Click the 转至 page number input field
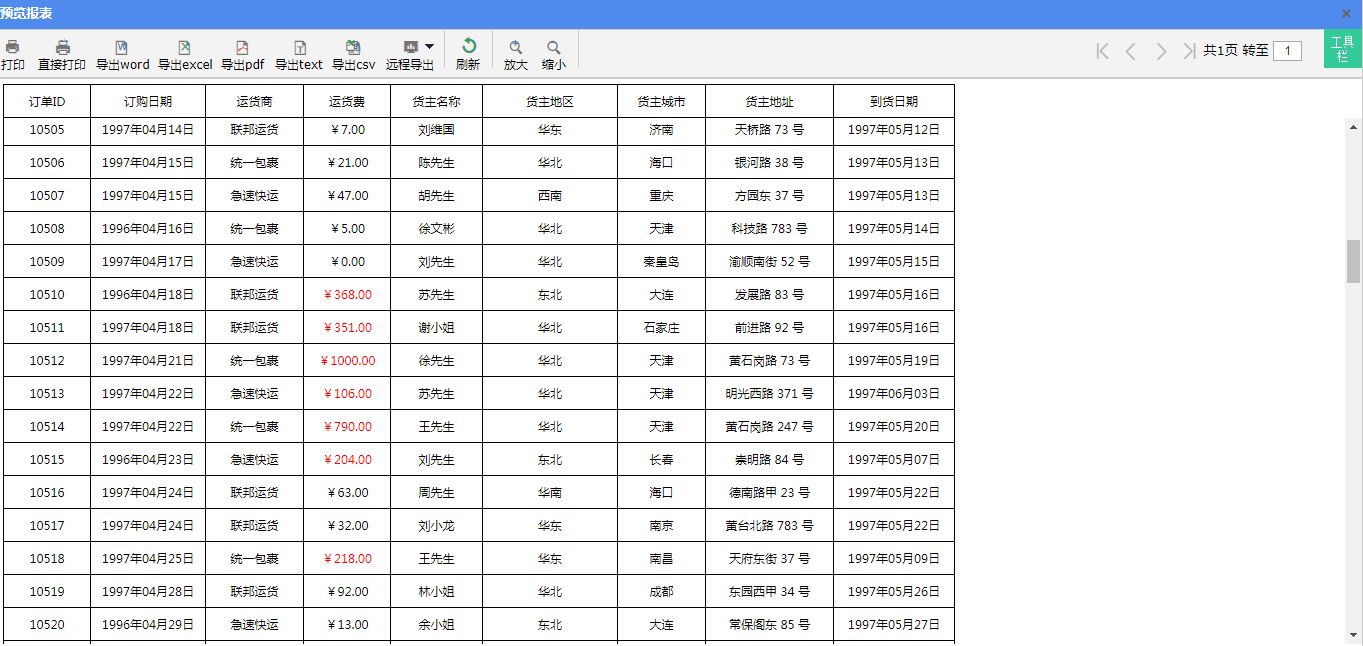The image size is (1363, 646). click(1287, 51)
